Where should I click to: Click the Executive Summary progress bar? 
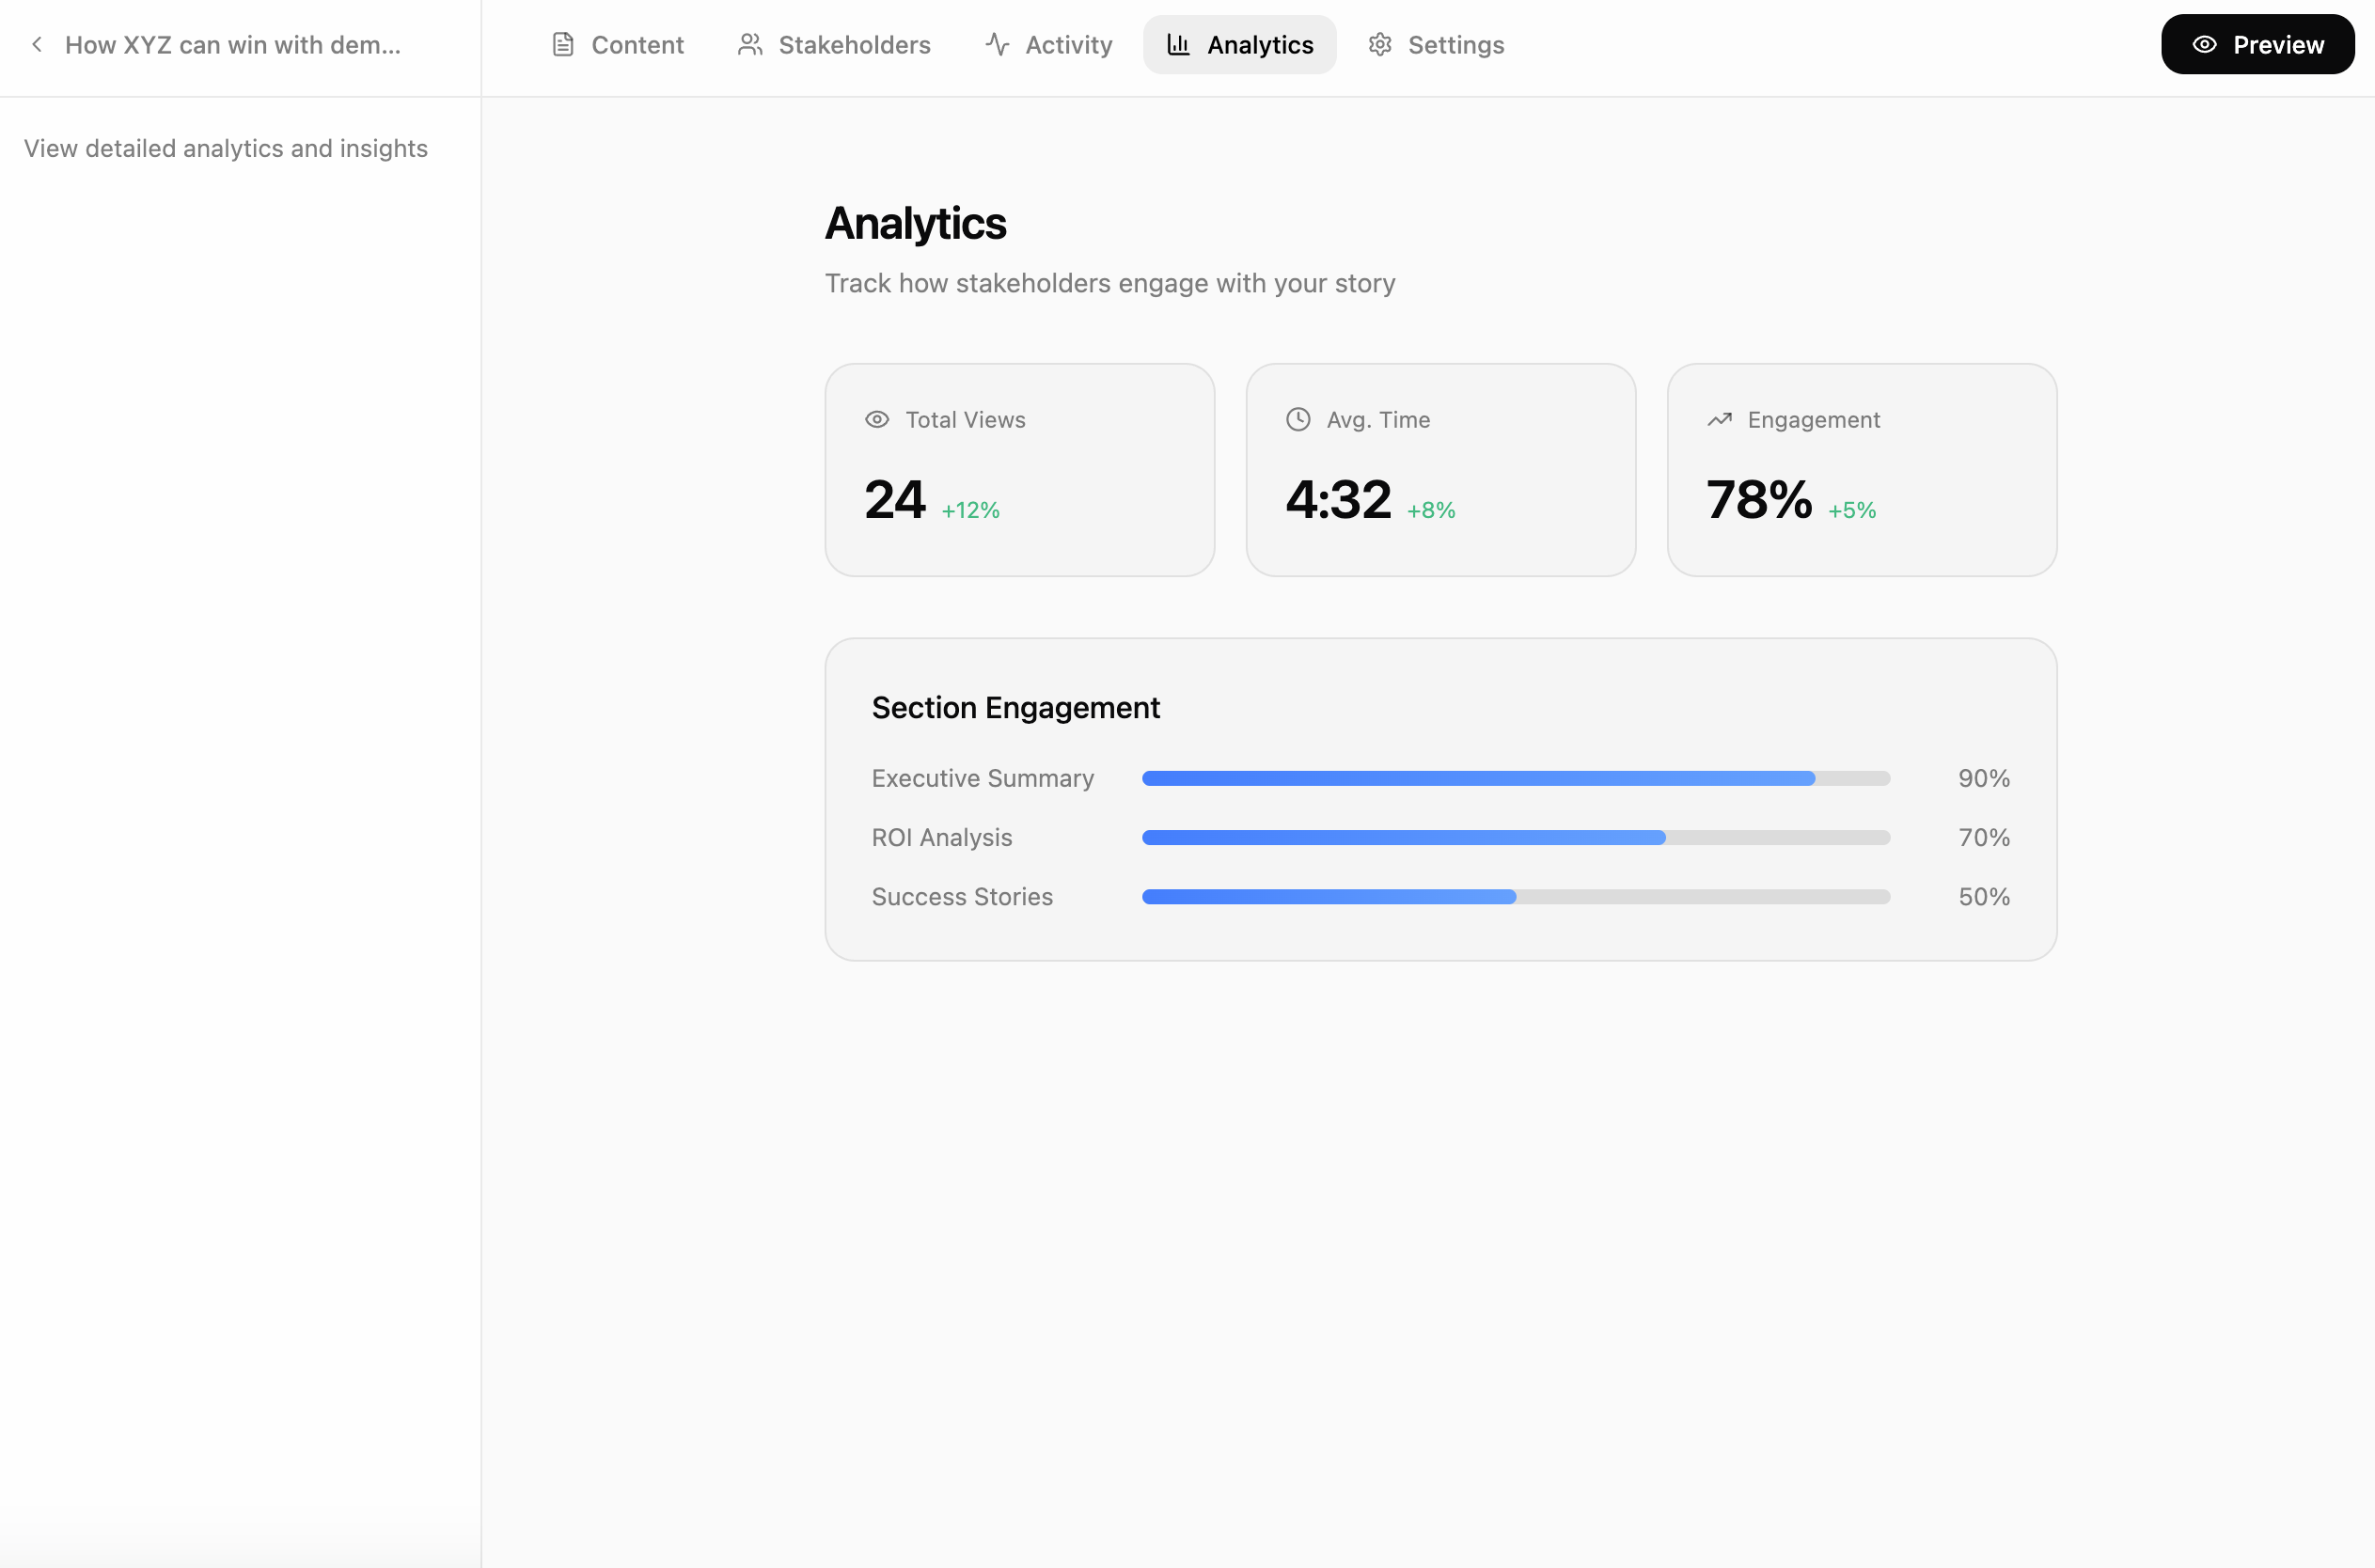(x=1515, y=778)
